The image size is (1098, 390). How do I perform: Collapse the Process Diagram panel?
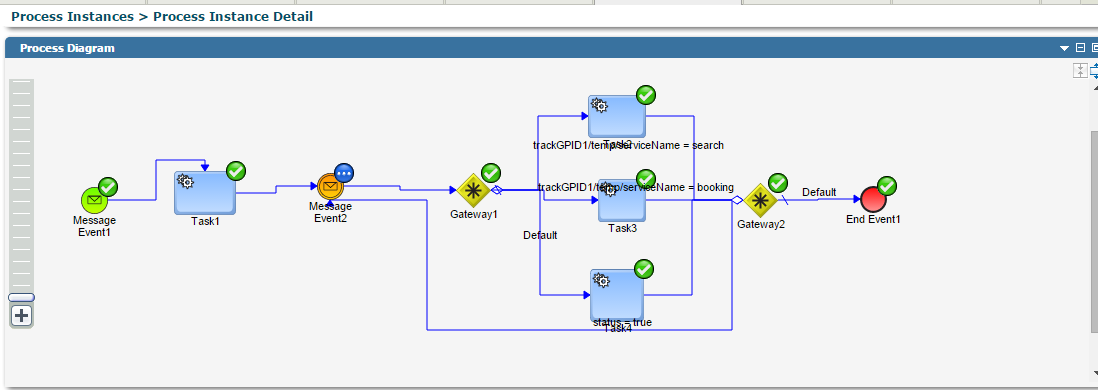point(1080,48)
